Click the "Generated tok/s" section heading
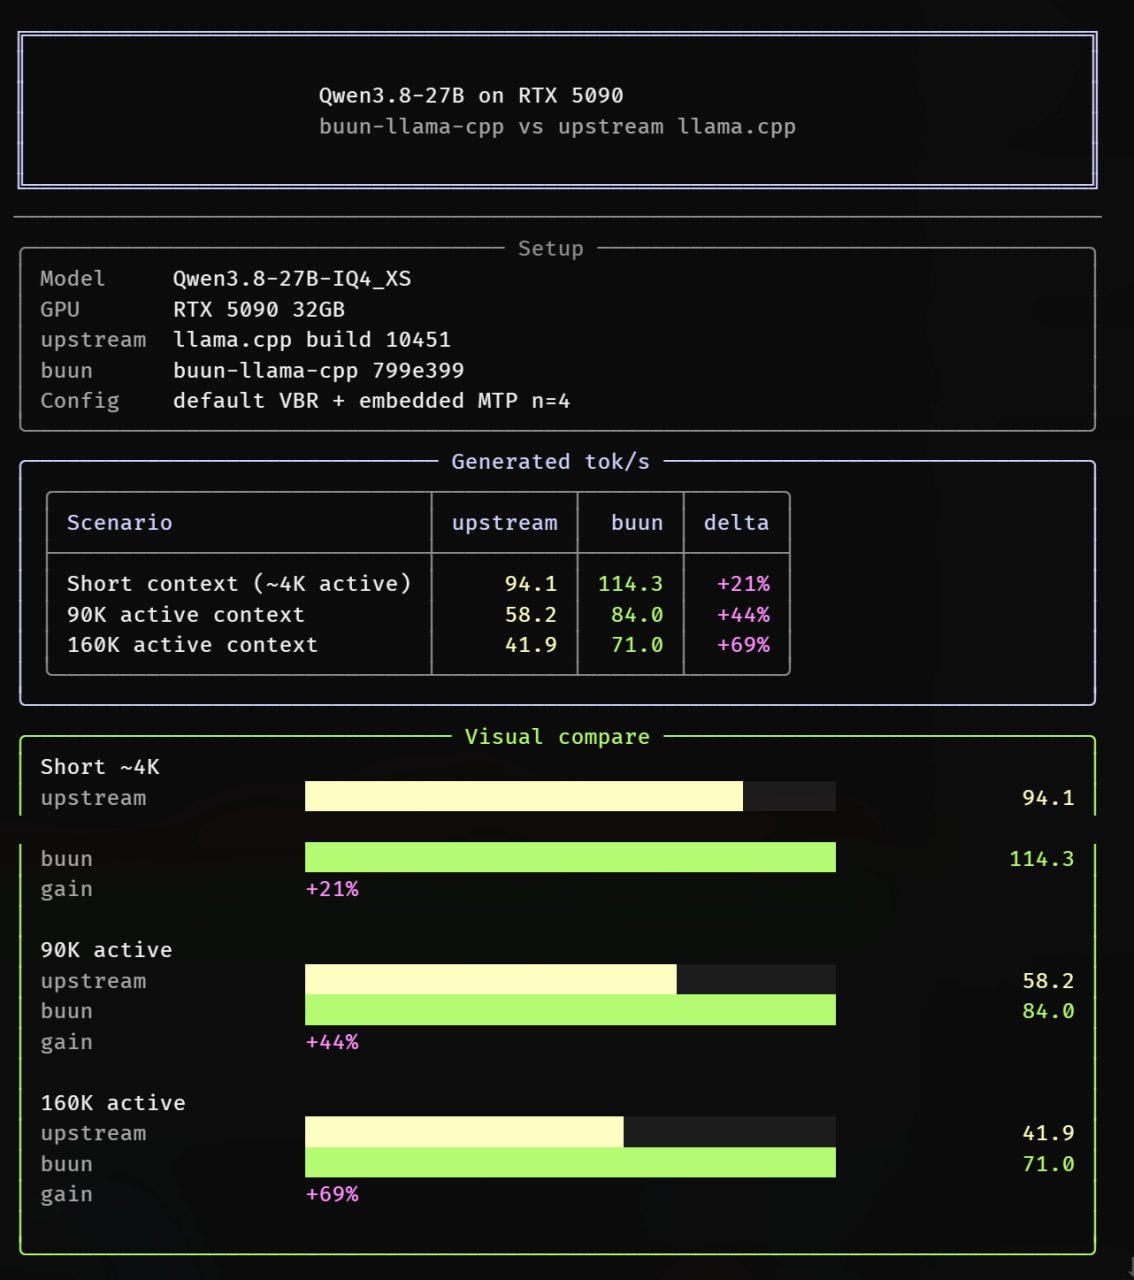Viewport: 1134px width, 1280px height. (550, 462)
